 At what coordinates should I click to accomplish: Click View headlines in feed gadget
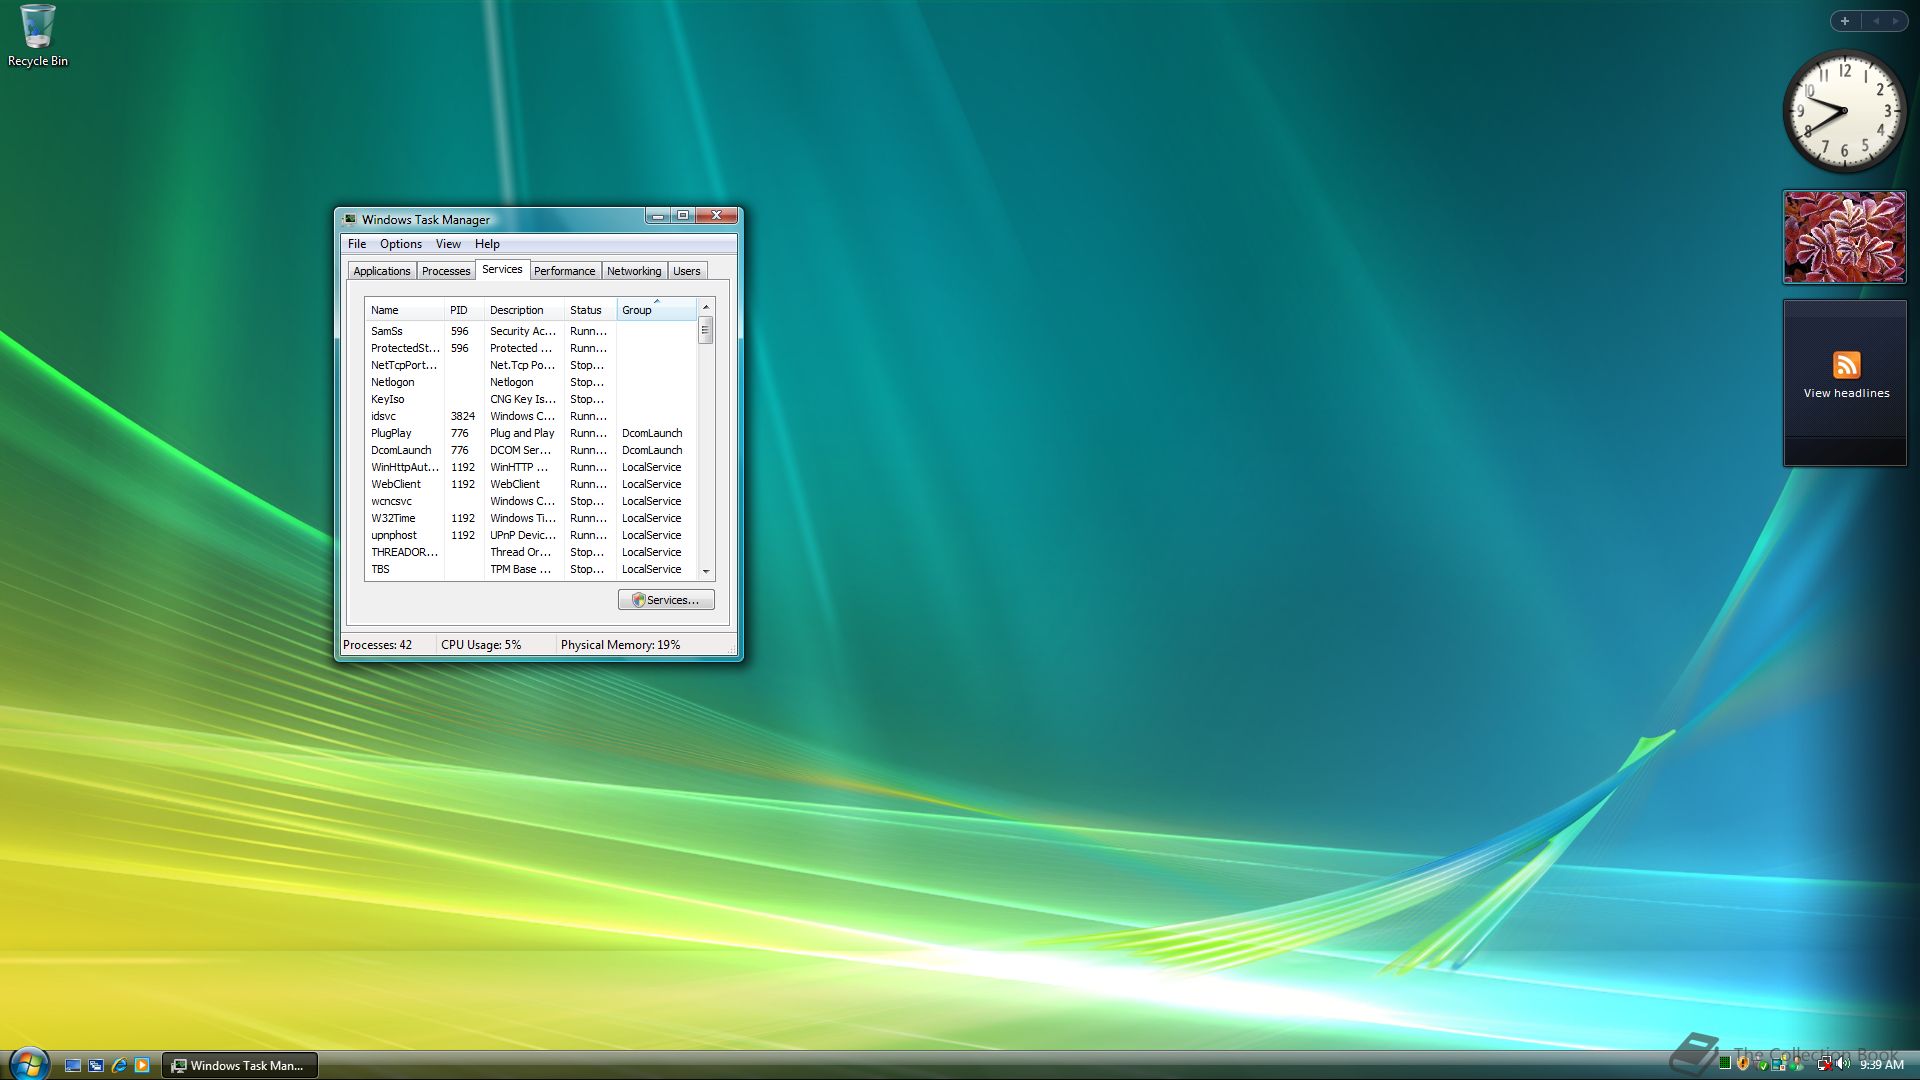pyautogui.click(x=1846, y=393)
